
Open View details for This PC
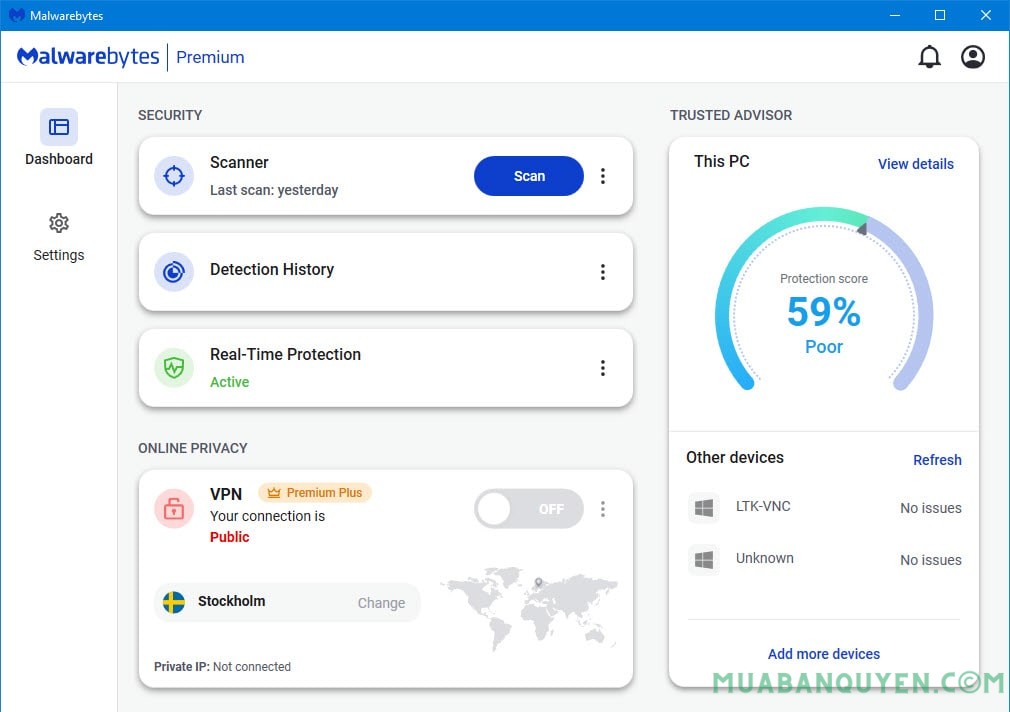[915, 164]
